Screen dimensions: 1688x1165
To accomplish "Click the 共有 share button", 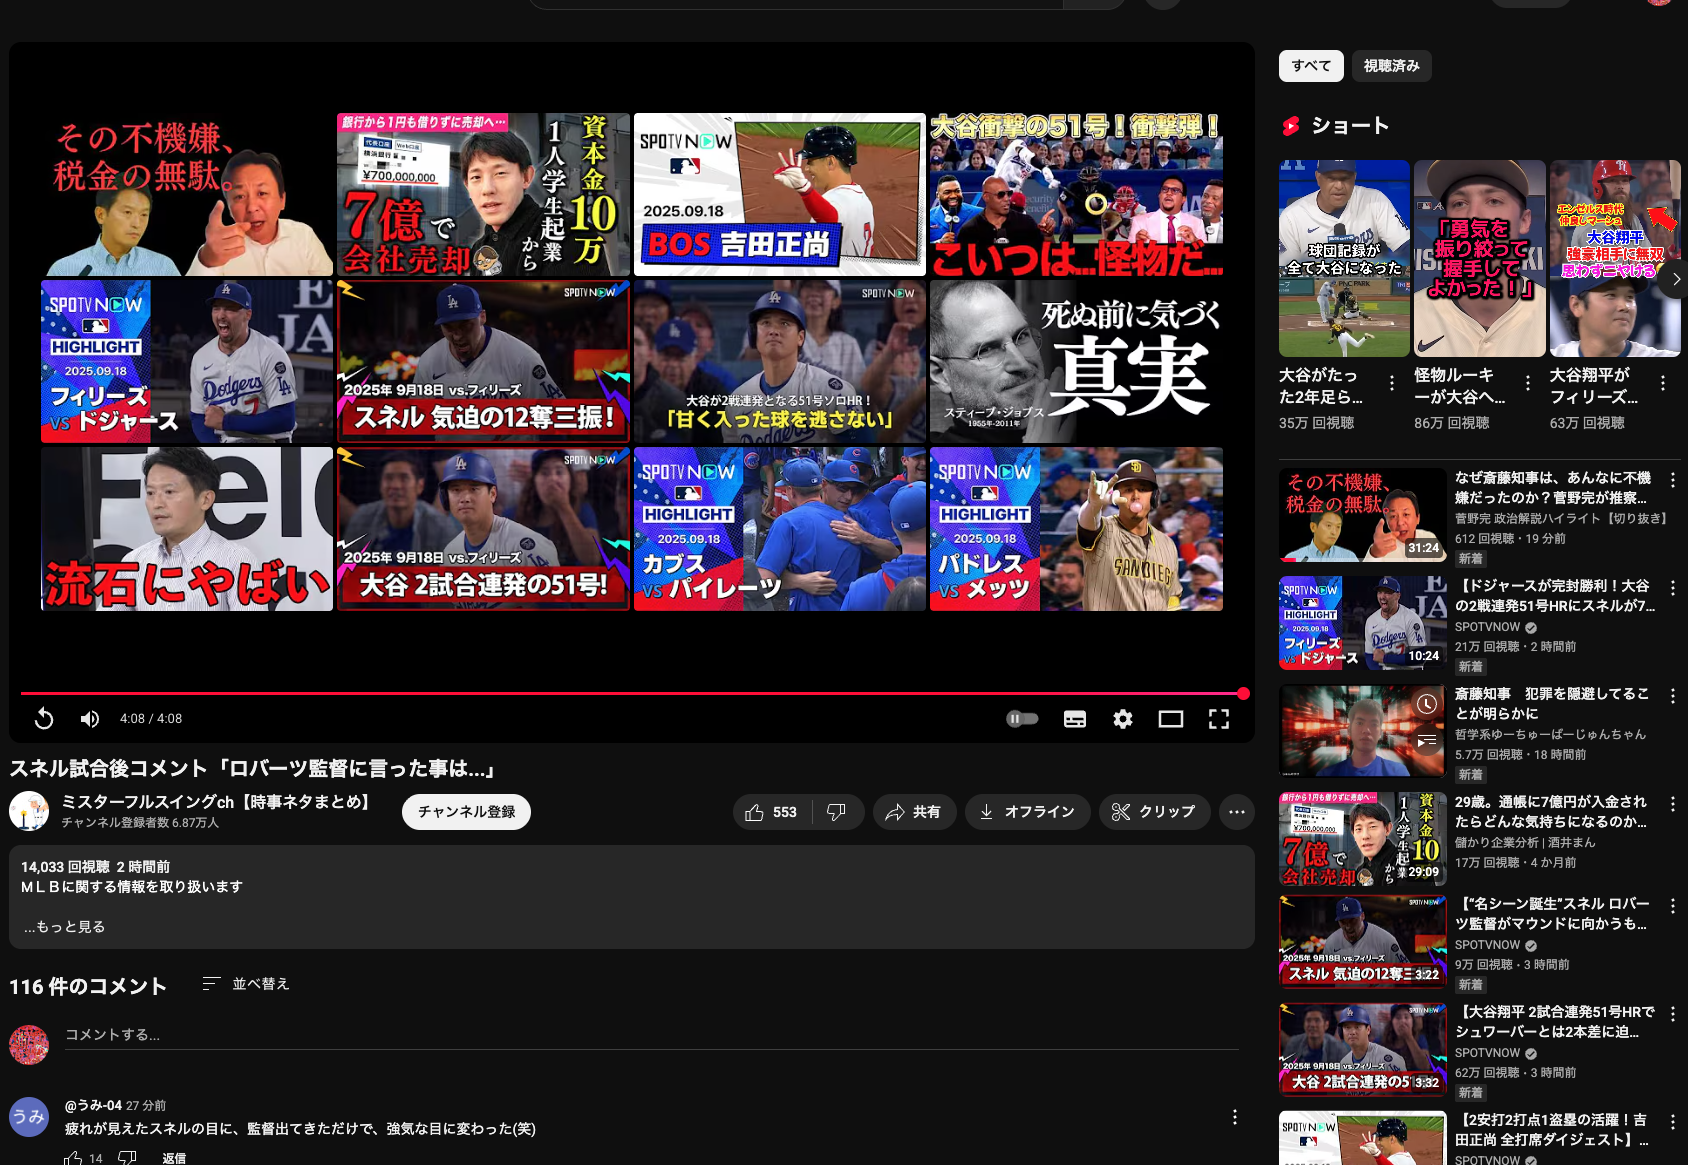I will pyautogui.click(x=914, y=812).
